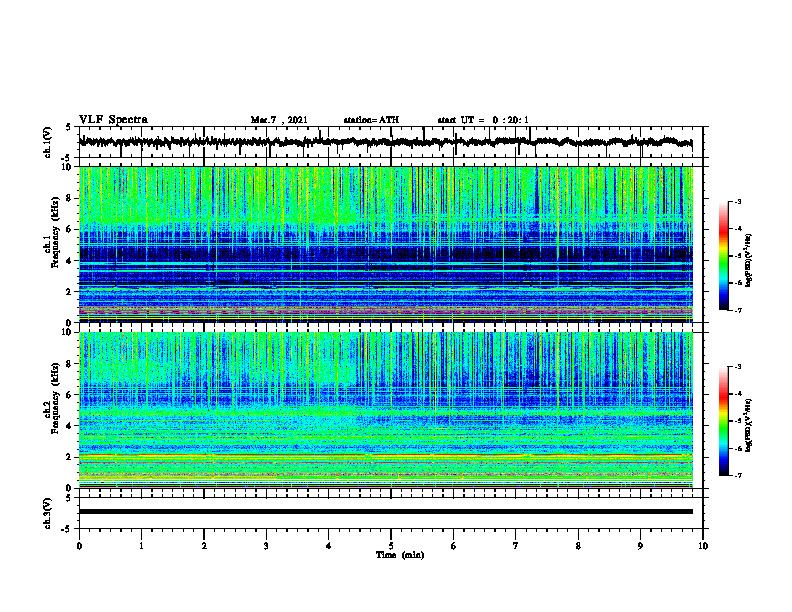The height and width of the screenshot is (612, 792).
Task: Click the Time axis tick label 4
Action: tap(329, 546)
